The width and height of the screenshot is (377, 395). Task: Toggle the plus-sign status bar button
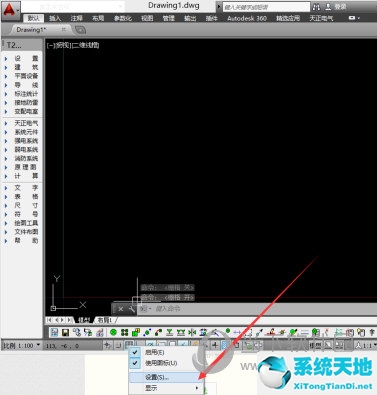(215, 345)
